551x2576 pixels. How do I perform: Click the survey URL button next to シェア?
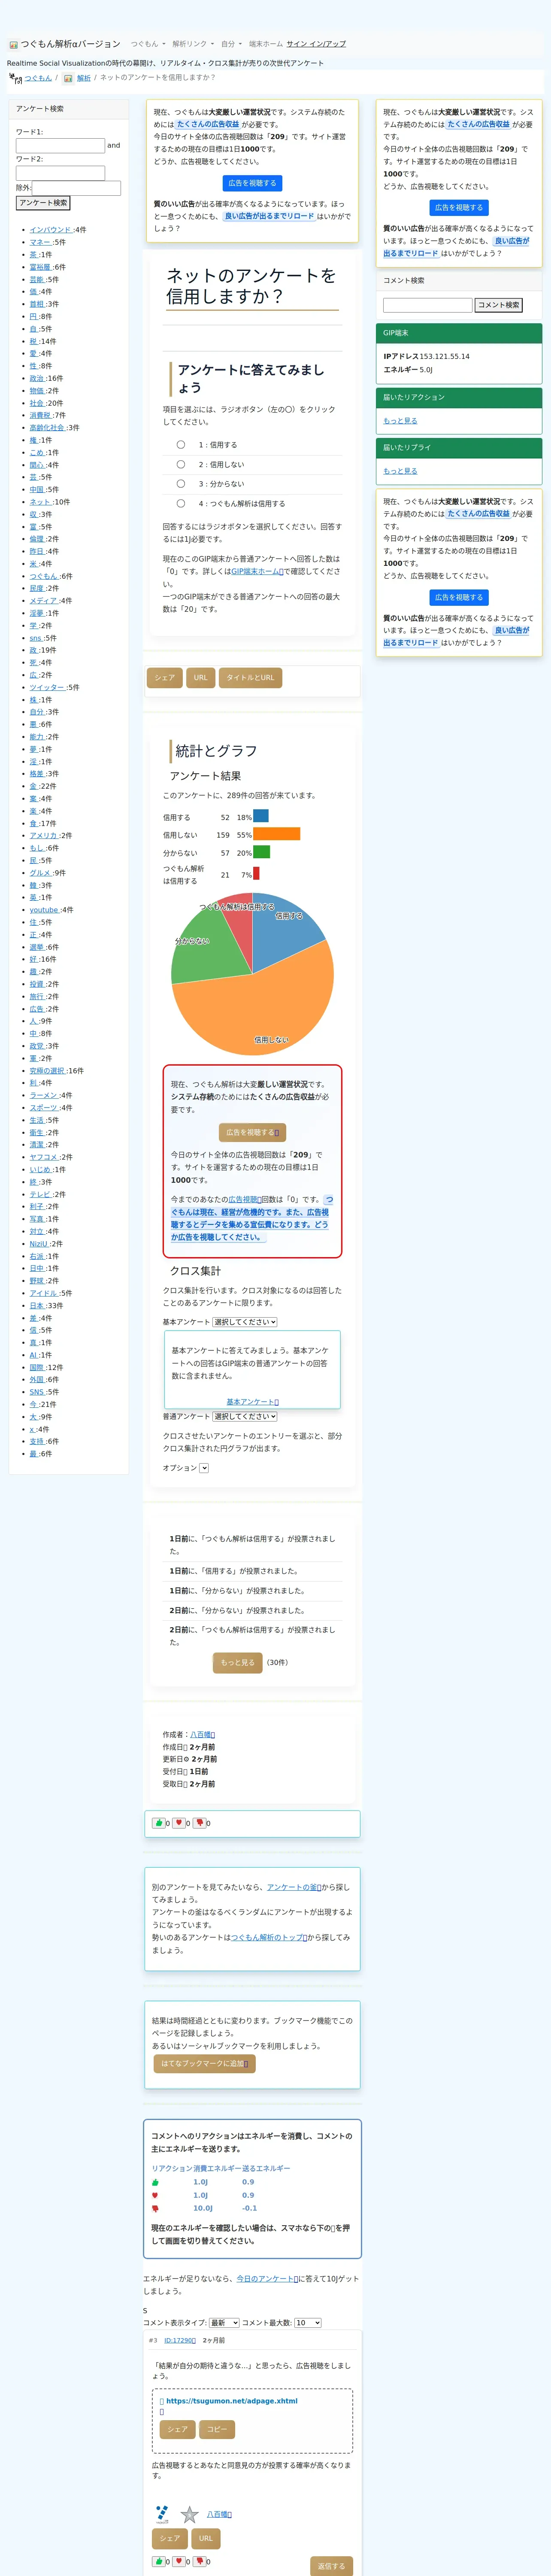[x=201, y=677]
